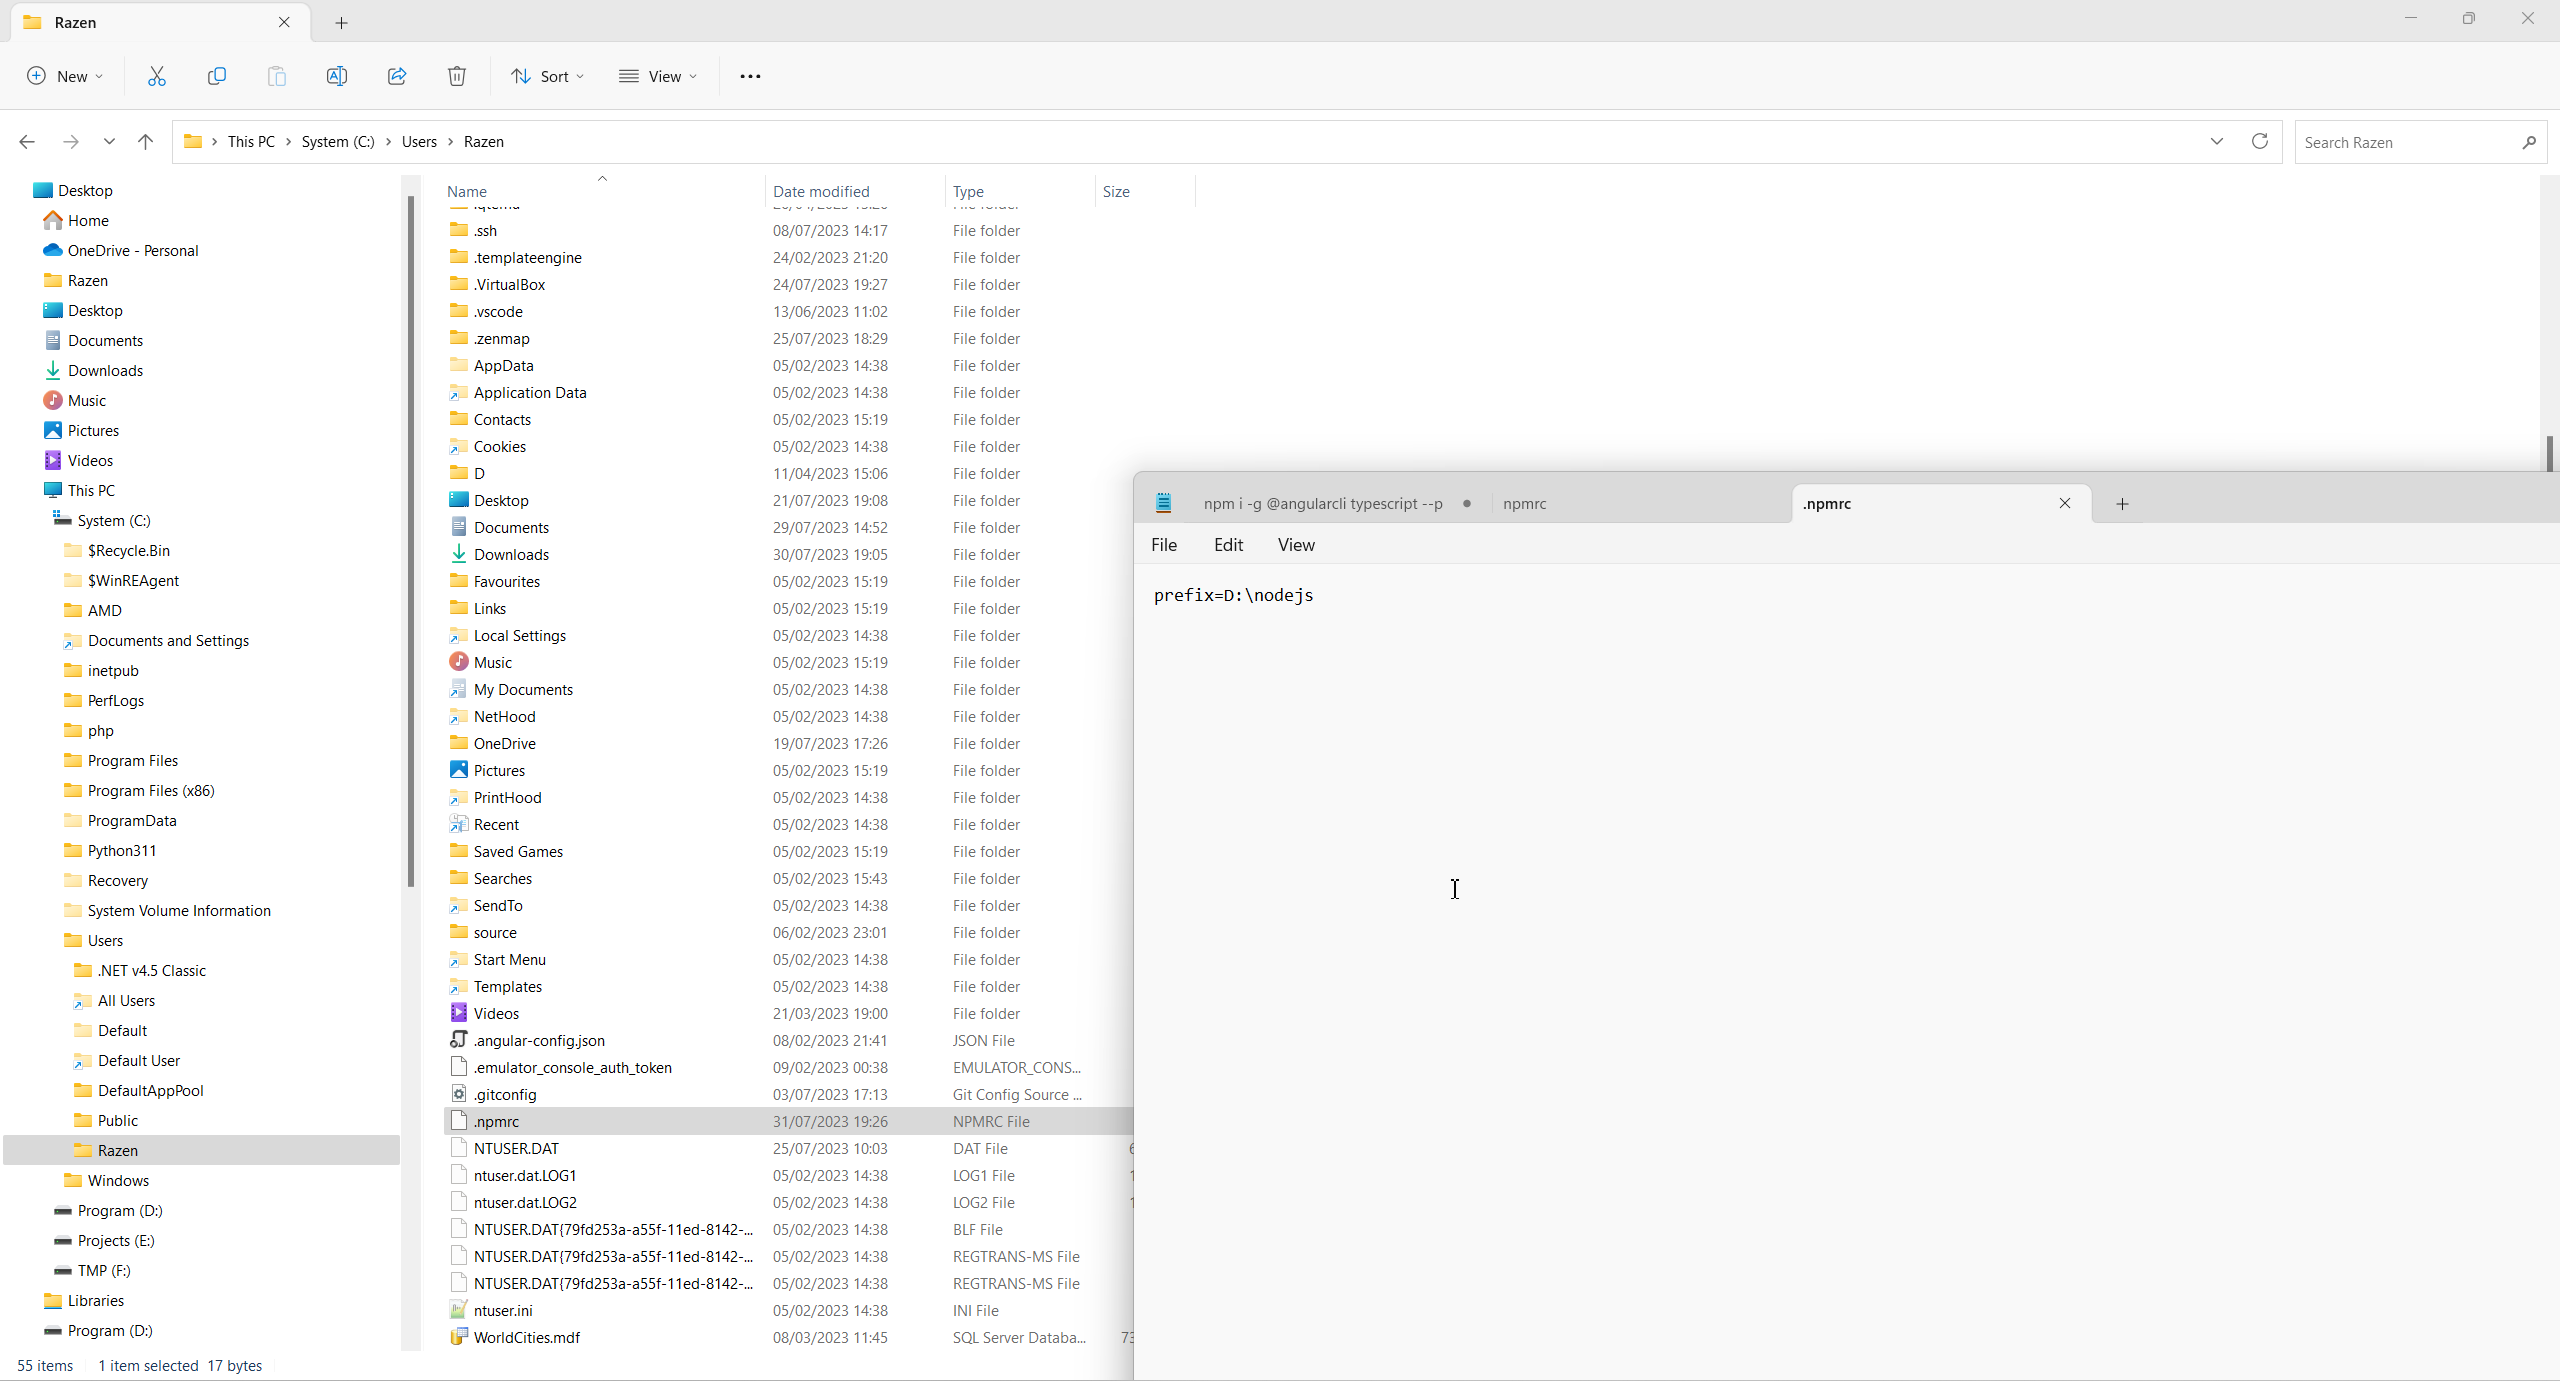Click Users in the breadcrumb path
This screenshot has width=2560, height=1381.
point(419,142)
